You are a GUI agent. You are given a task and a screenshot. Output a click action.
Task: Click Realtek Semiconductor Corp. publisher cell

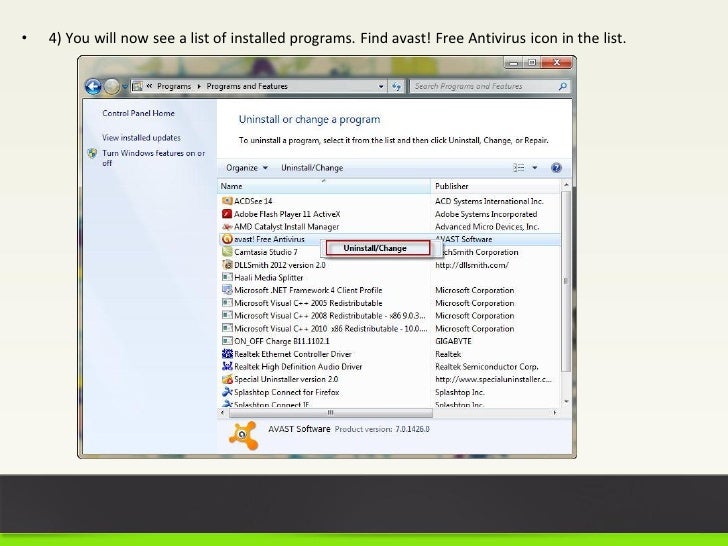487,367
